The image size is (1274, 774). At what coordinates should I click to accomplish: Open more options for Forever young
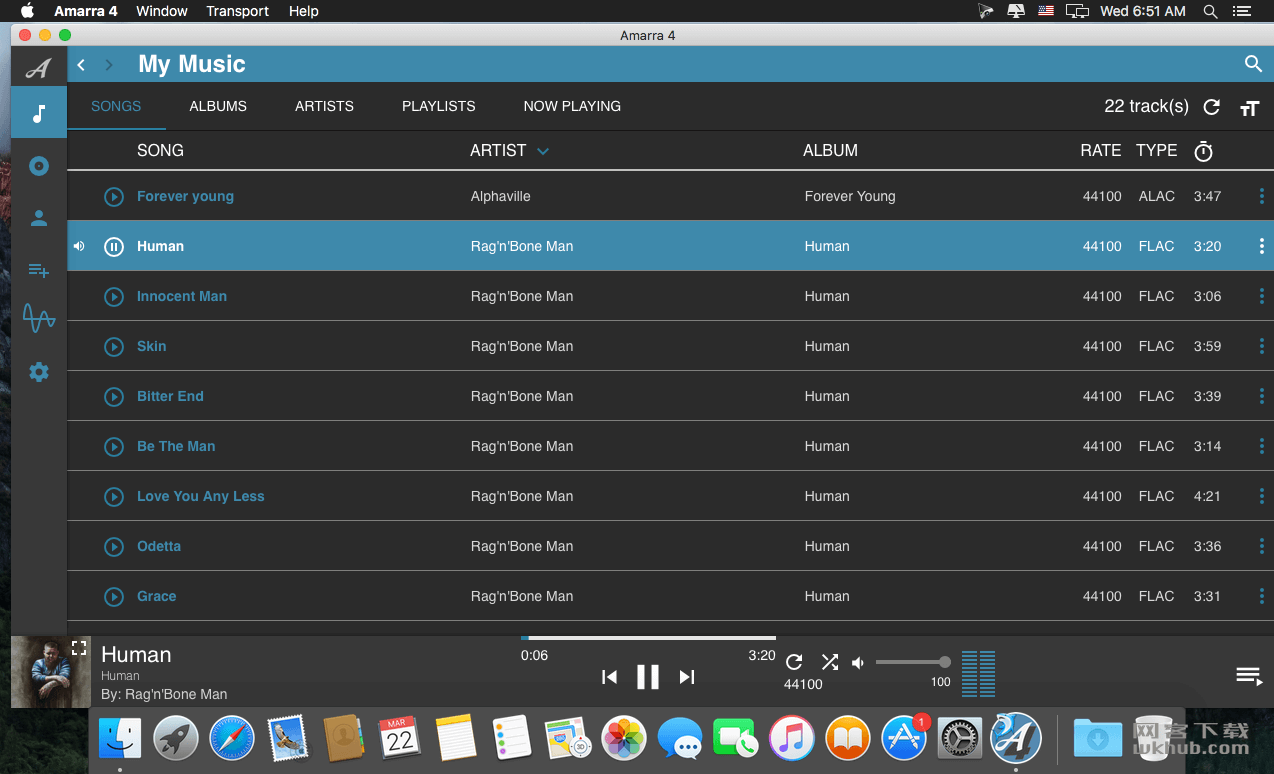[1261, 196]
